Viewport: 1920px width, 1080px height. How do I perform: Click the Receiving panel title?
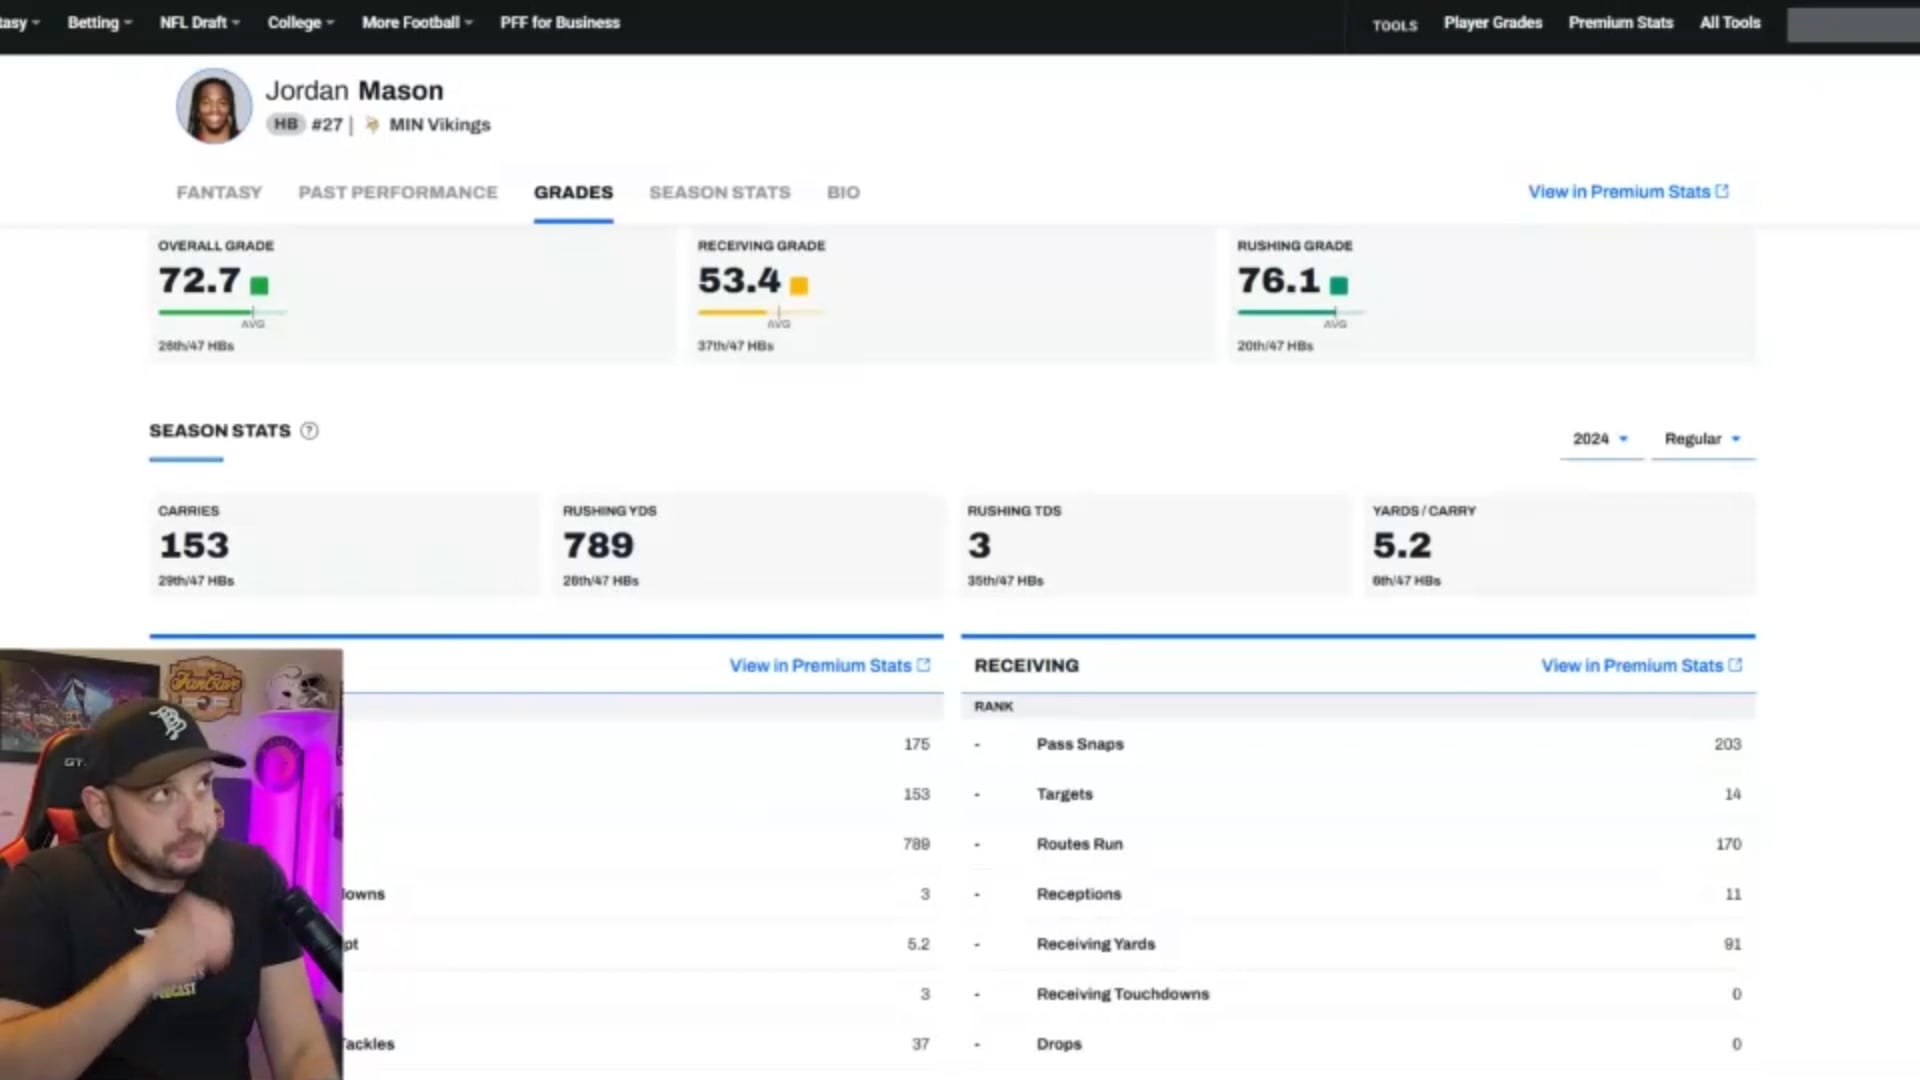click(x=1026, y=665)
